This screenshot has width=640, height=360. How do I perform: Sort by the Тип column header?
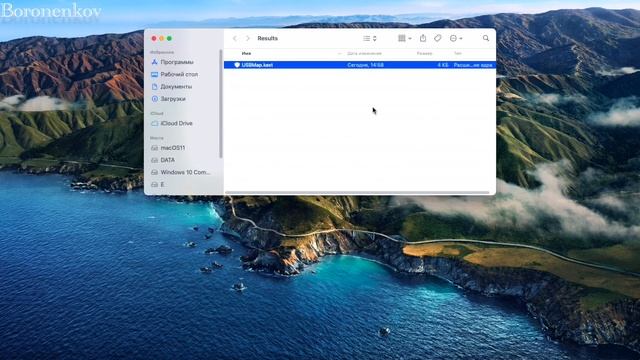(458, 53)
